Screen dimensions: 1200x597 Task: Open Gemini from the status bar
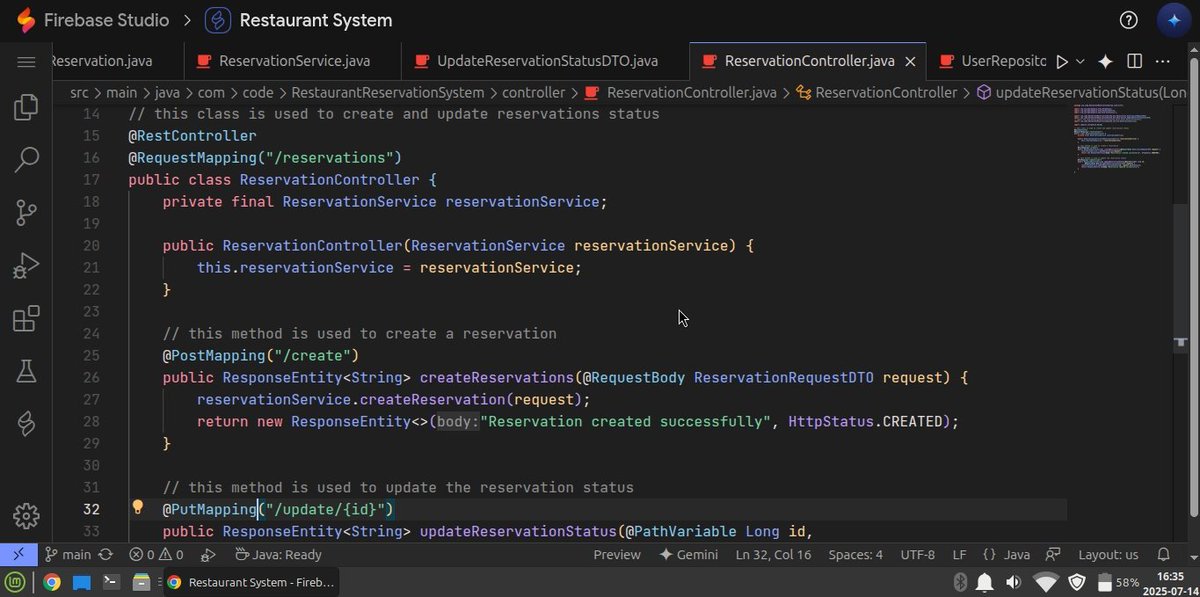tap(689, 554)
